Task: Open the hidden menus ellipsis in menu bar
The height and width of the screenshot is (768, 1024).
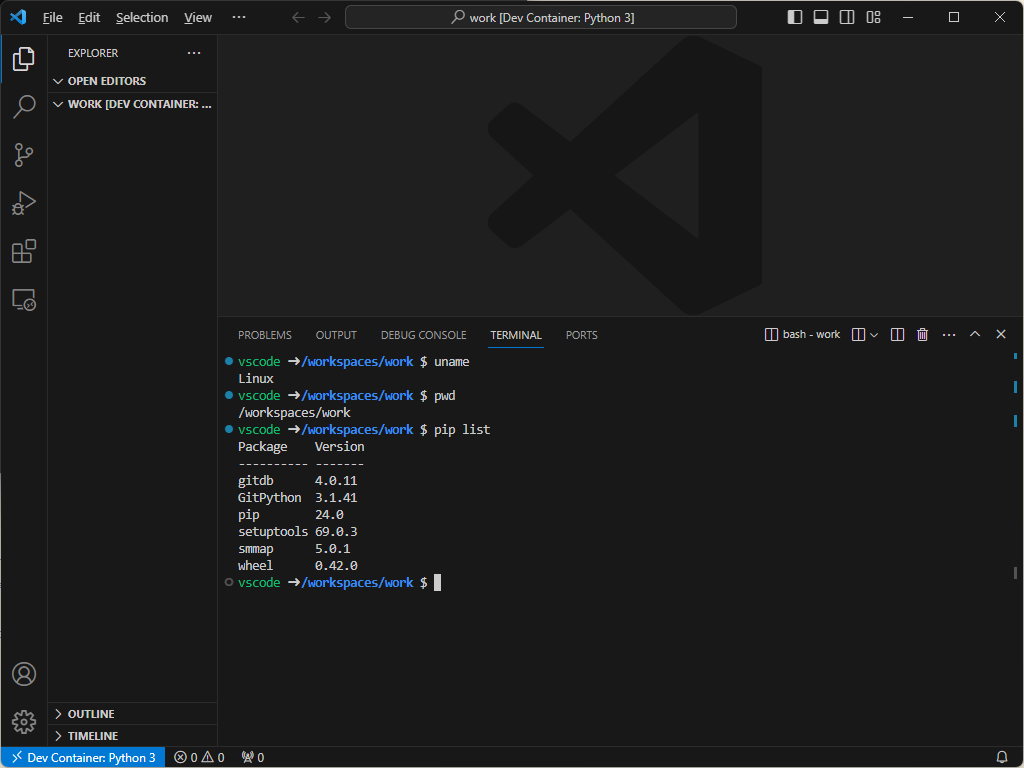Action: click(x=239, y=17)
